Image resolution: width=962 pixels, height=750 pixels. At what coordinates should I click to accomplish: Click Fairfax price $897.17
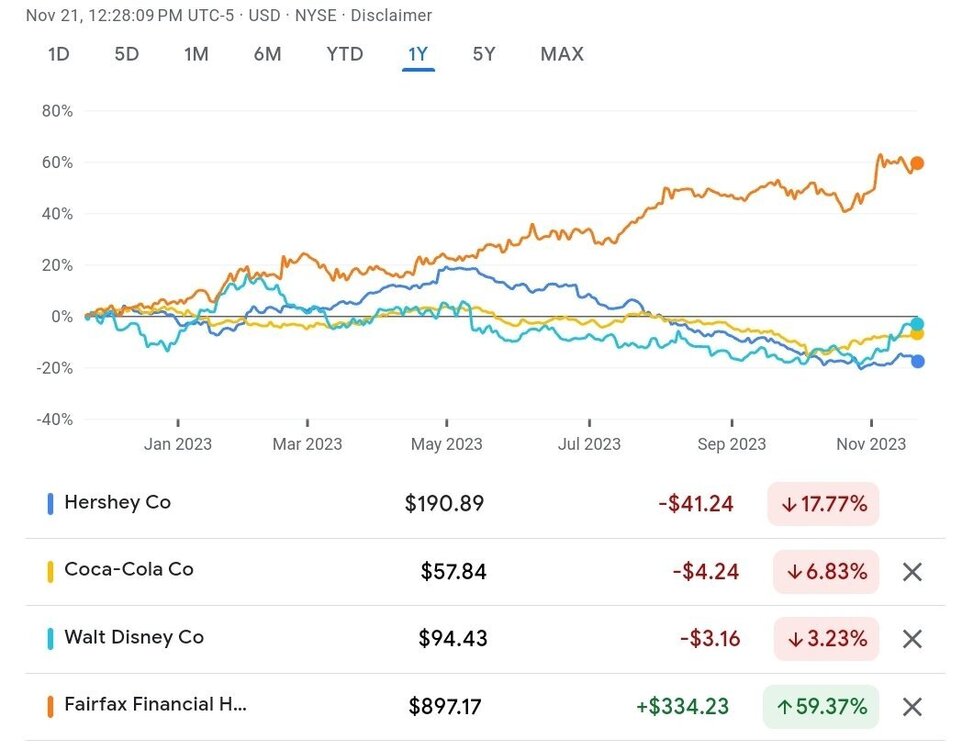[445, 707]
